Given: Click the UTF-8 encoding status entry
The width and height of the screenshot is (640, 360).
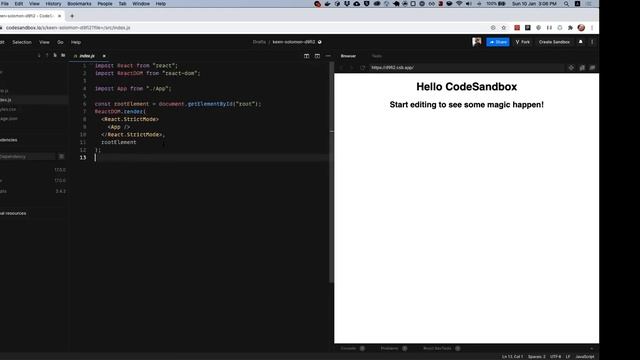Looking at the screenshot, I should click(556, 357).
